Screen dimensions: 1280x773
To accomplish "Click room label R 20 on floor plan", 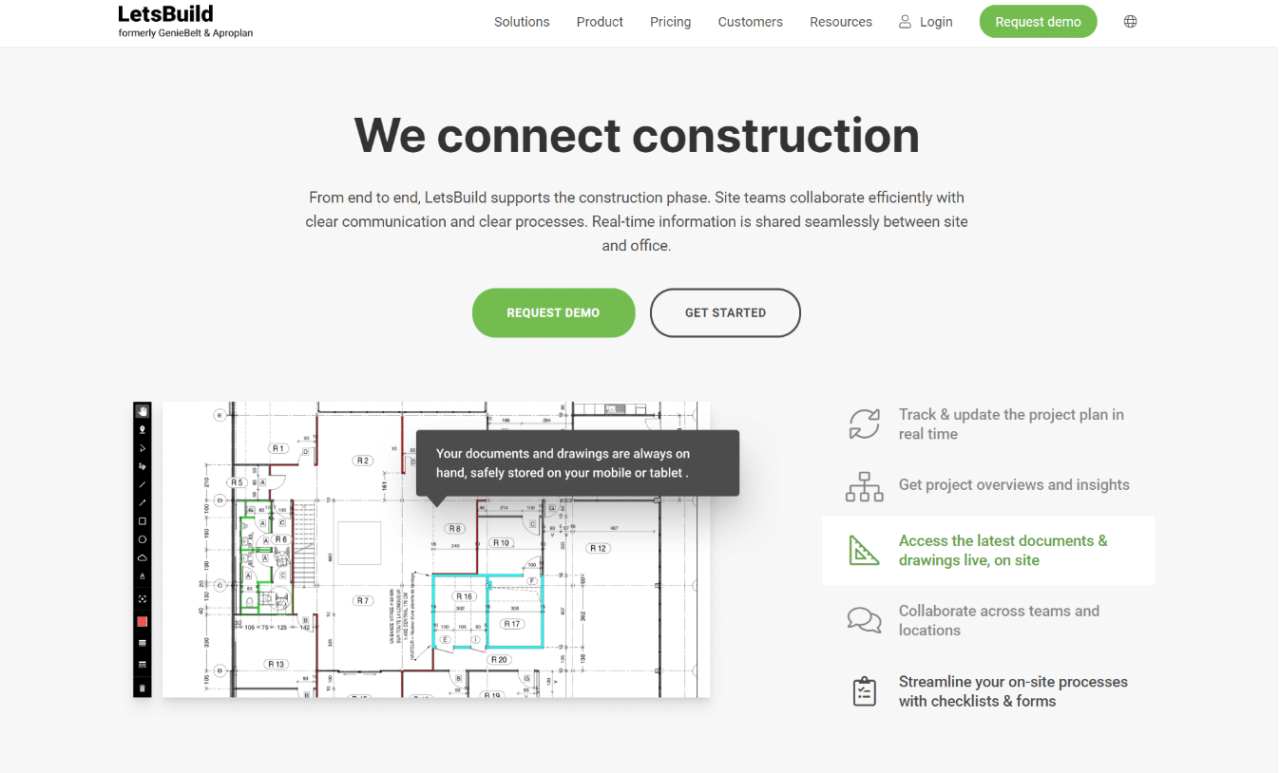I will pyautogui.click(x=498, y=660).
